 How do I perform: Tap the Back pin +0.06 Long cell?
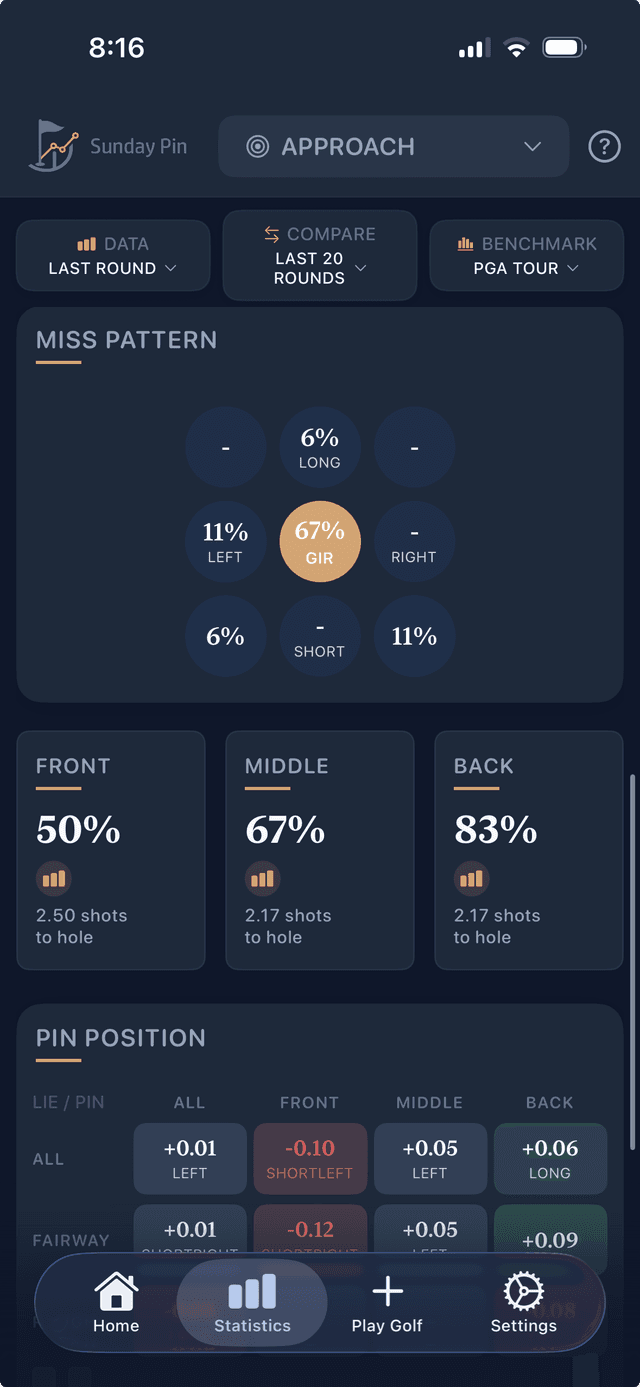pyautogui.click(x=549, y=1158)
